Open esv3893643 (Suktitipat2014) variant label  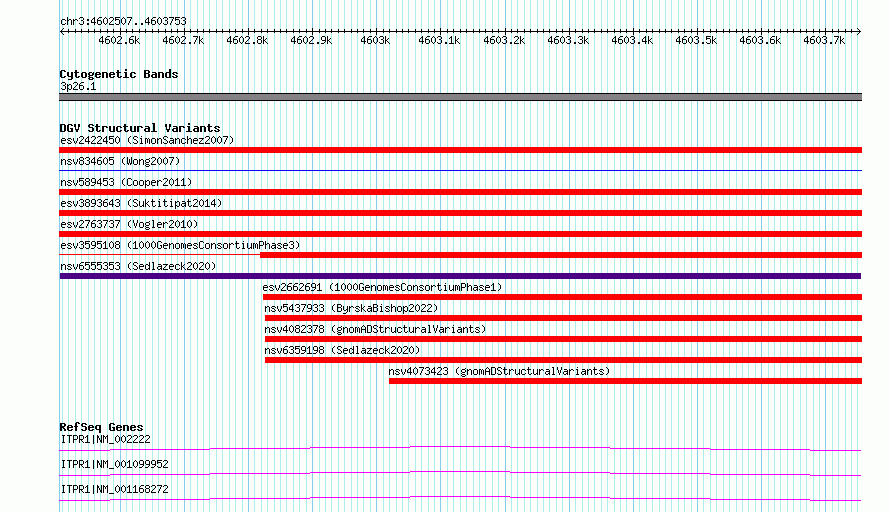pos(141,203)
